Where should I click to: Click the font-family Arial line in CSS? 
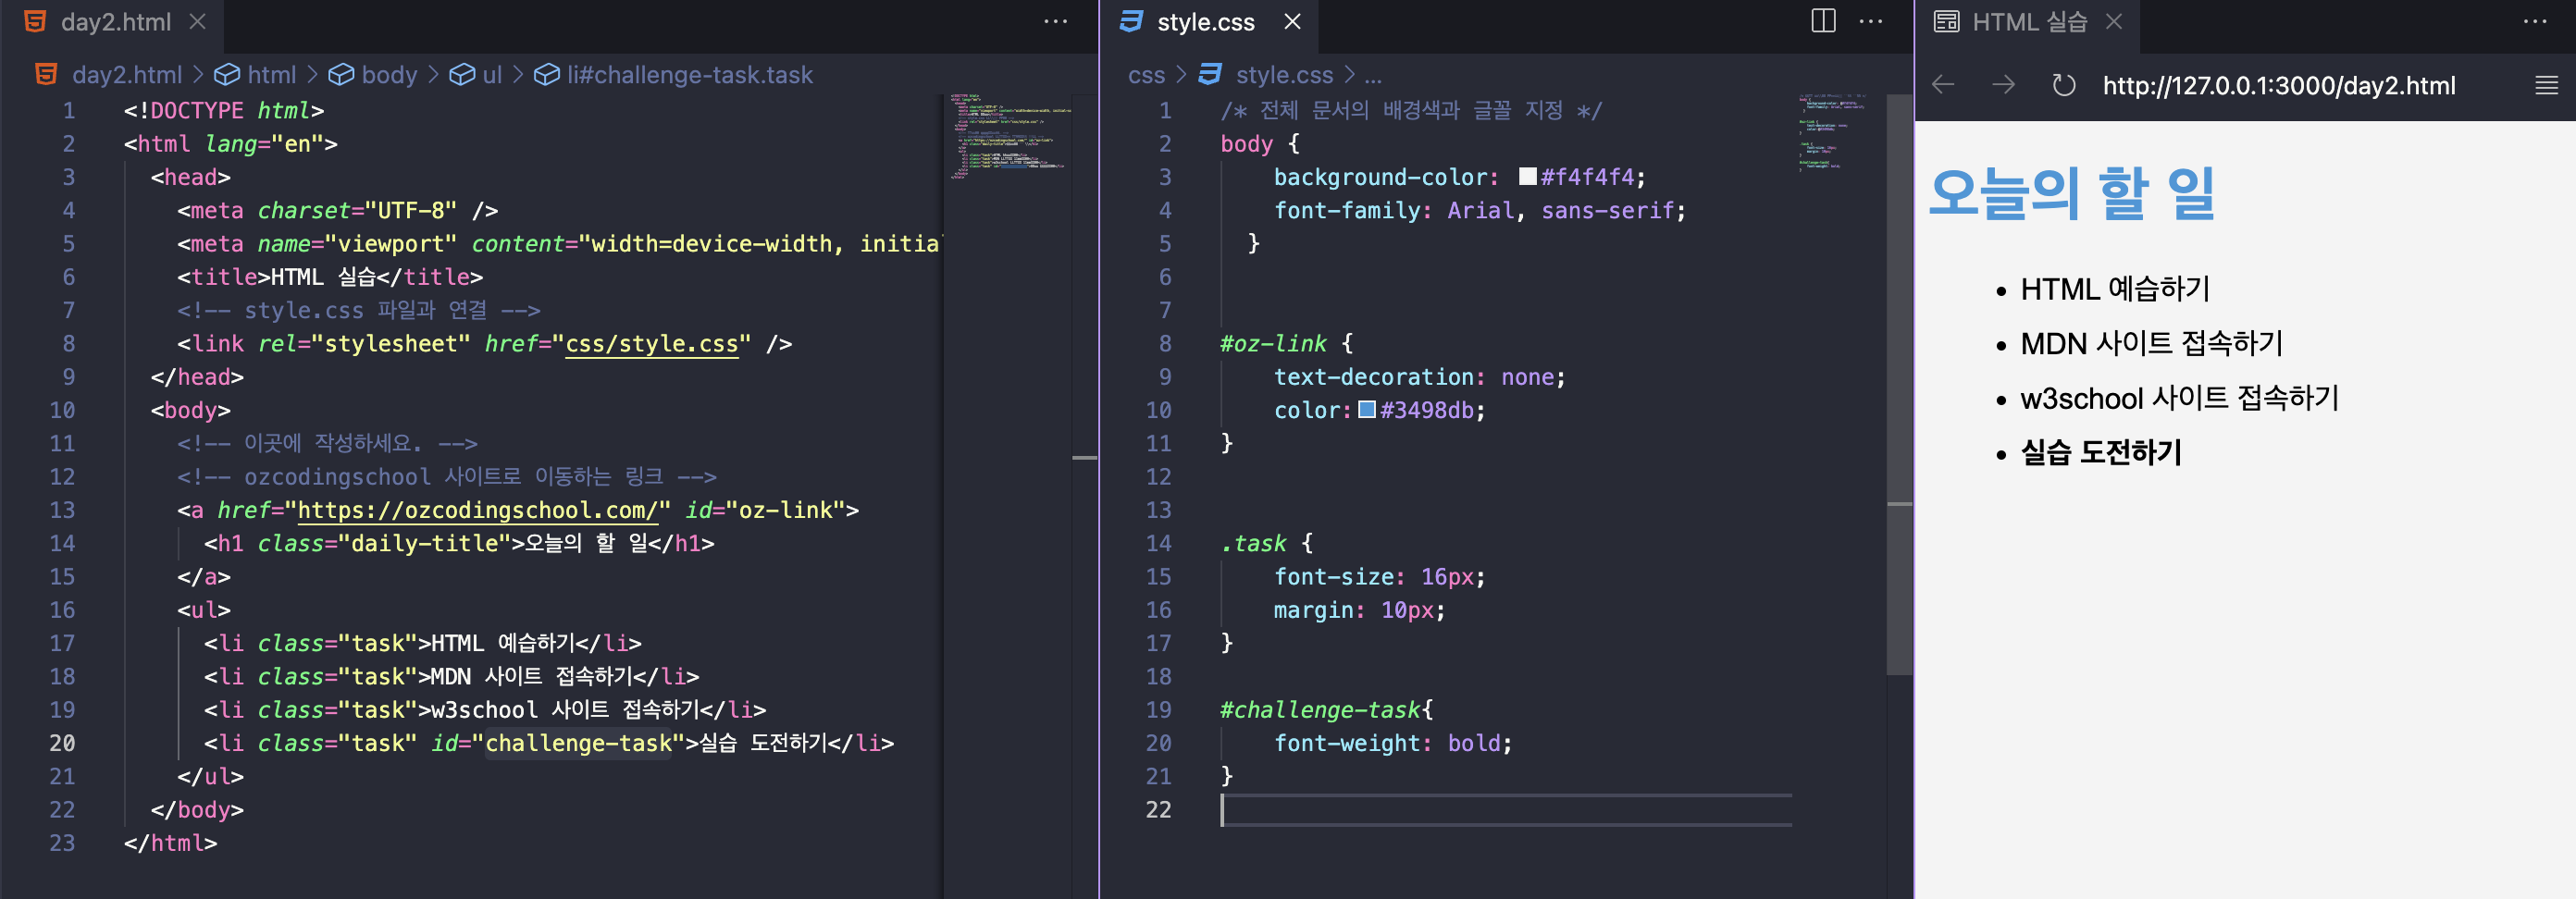[1479, 210]
